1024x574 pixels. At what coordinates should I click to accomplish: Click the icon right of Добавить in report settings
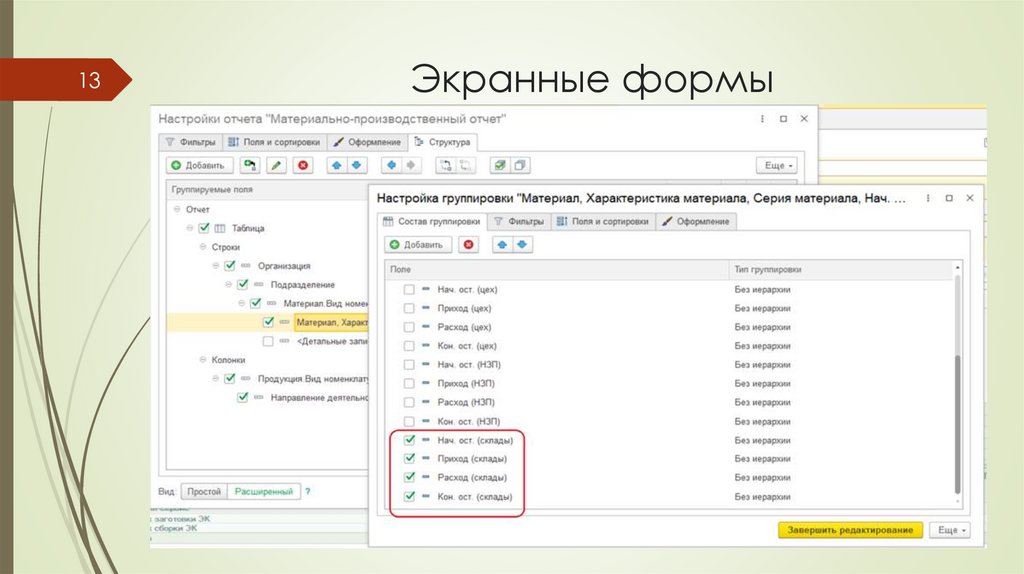(249, 166)
